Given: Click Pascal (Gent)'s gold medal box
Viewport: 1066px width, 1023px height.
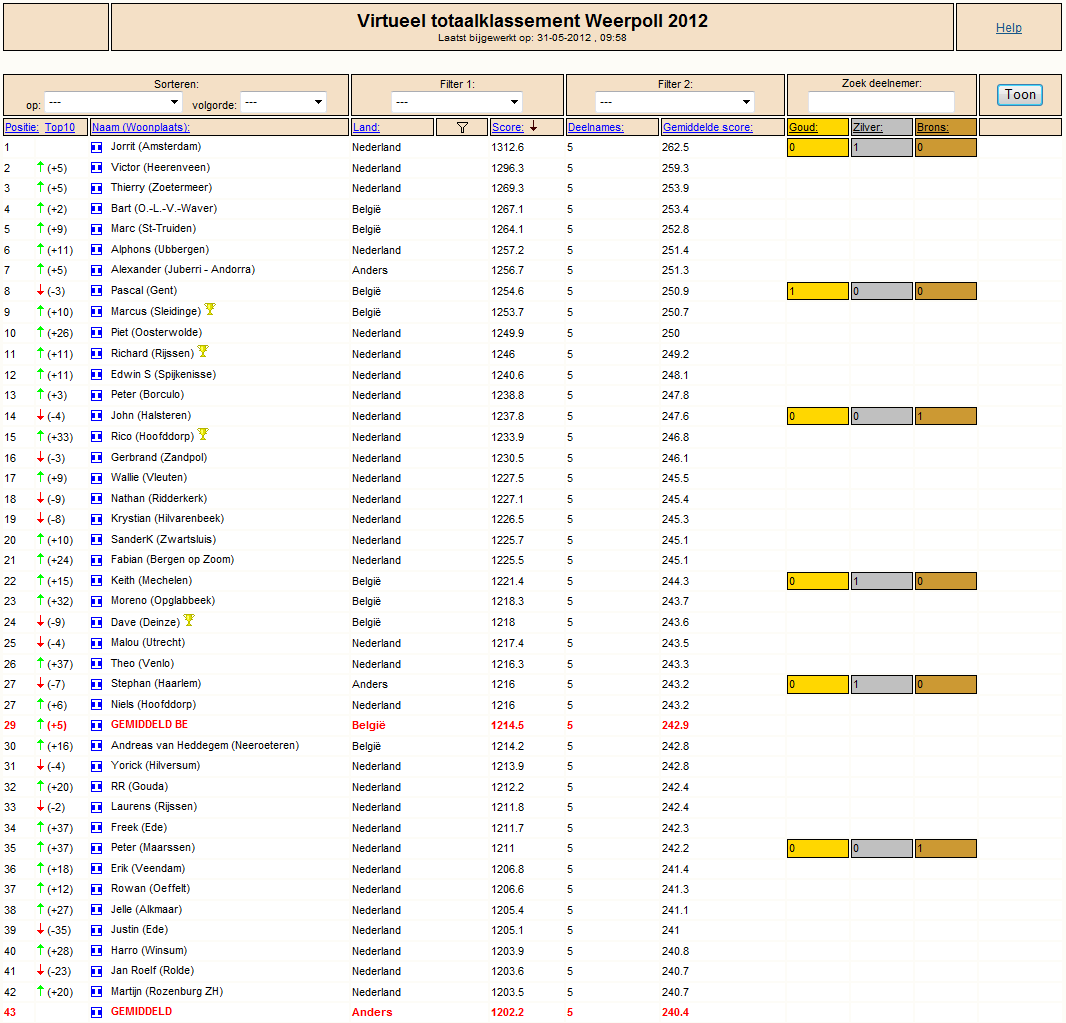Looking at the screenshot, I should tap(818, 291).
